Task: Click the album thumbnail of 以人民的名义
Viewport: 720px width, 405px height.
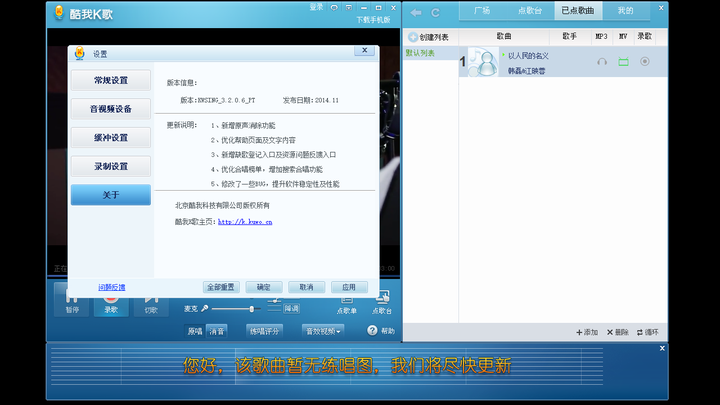Action: point(483,62)
